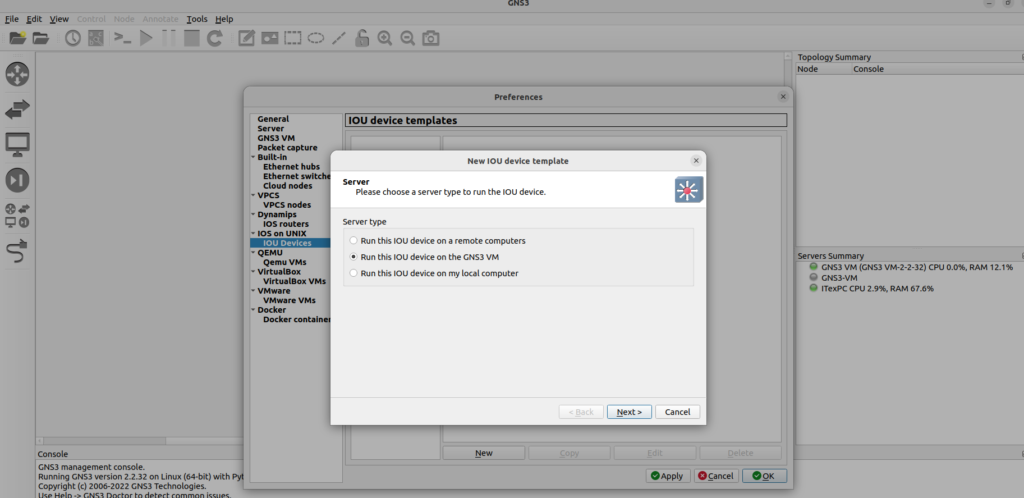This screenshot has width=1024, height=498.
Task: Click the screenshot camera toolbar icon
Action: click(x=430, y=39)
